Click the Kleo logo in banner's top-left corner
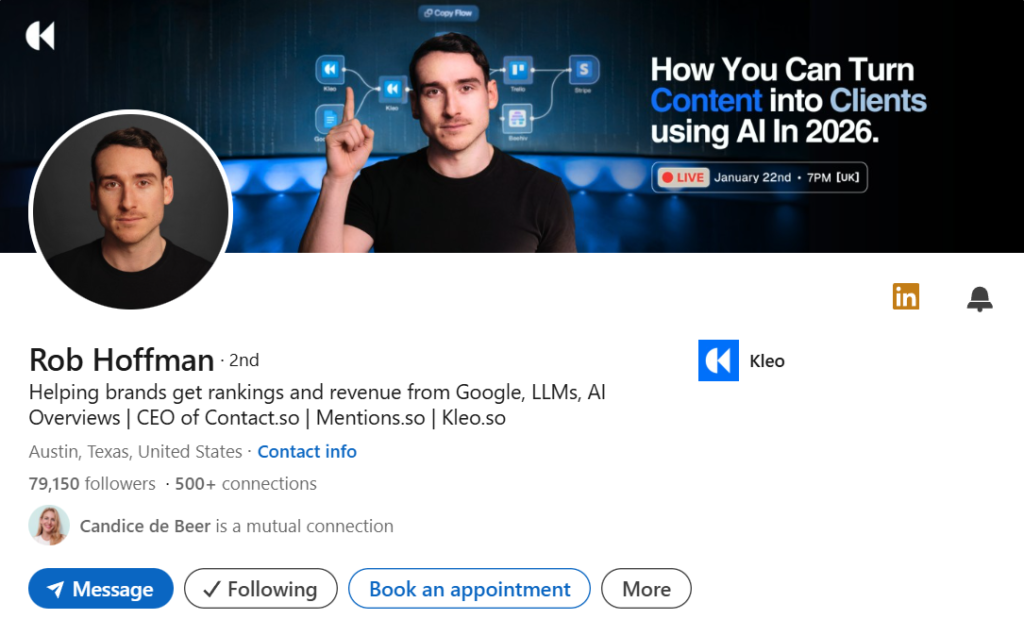The height and width of the screenshot is (636, 1024). [x=40, y=36]
